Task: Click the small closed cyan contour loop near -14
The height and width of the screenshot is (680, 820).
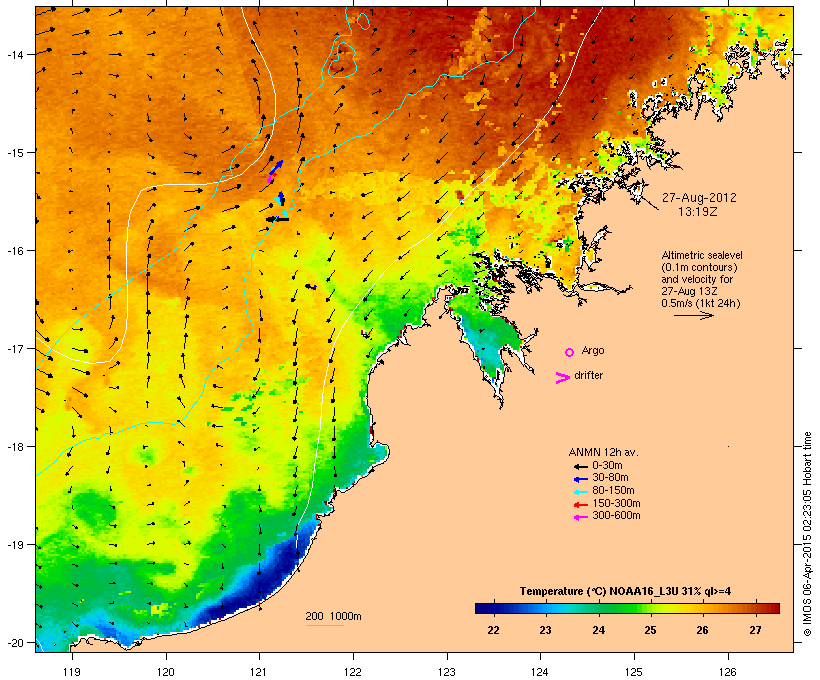Action: click(x=343, y=59)
